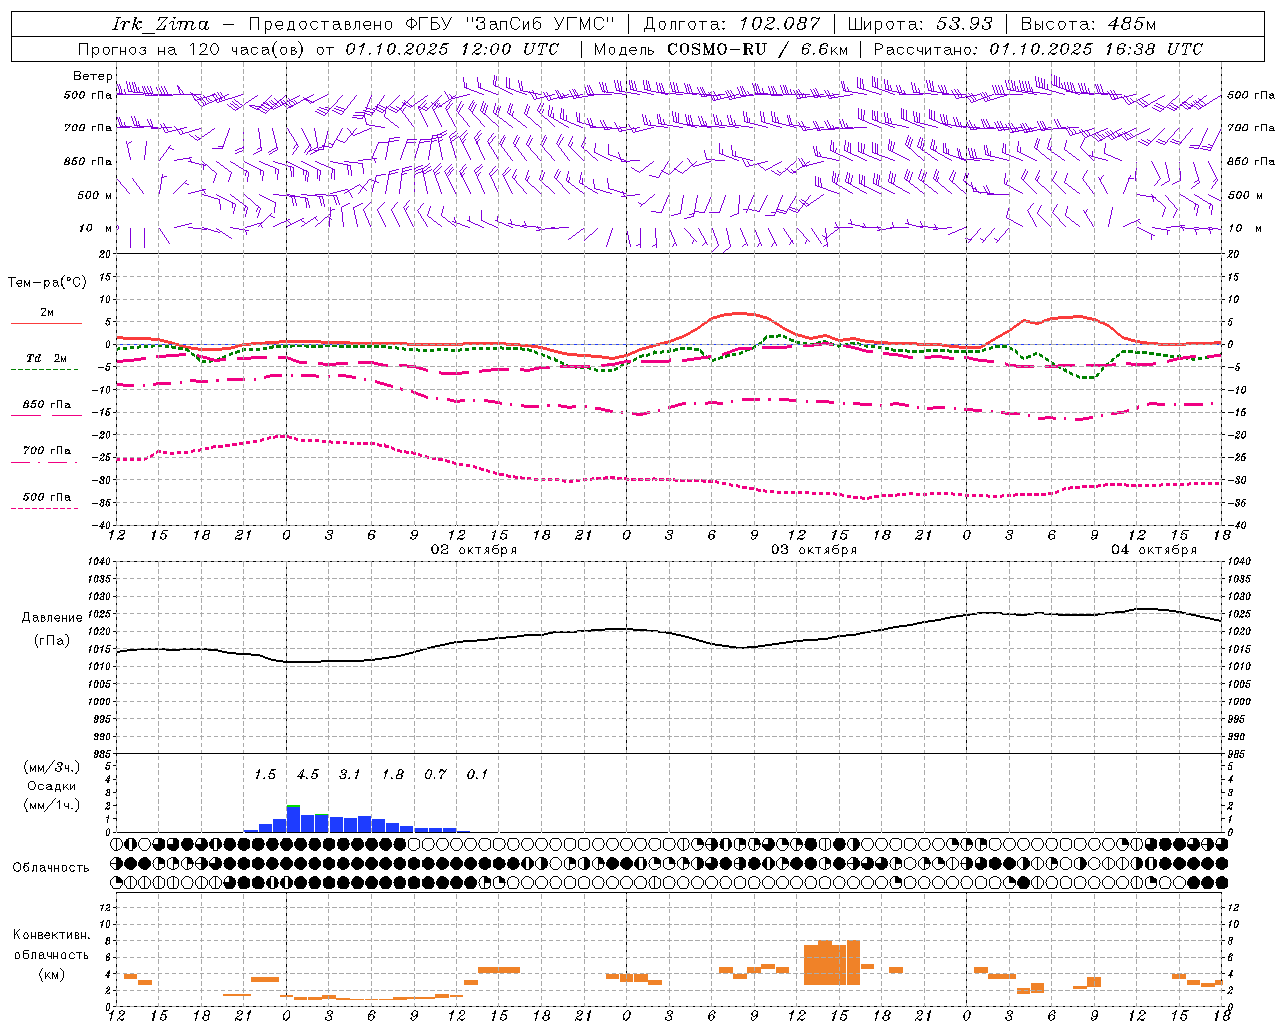Click the '(гПа)' unit label under Давление
The image size is (1280, 1024).
[52, 641]
